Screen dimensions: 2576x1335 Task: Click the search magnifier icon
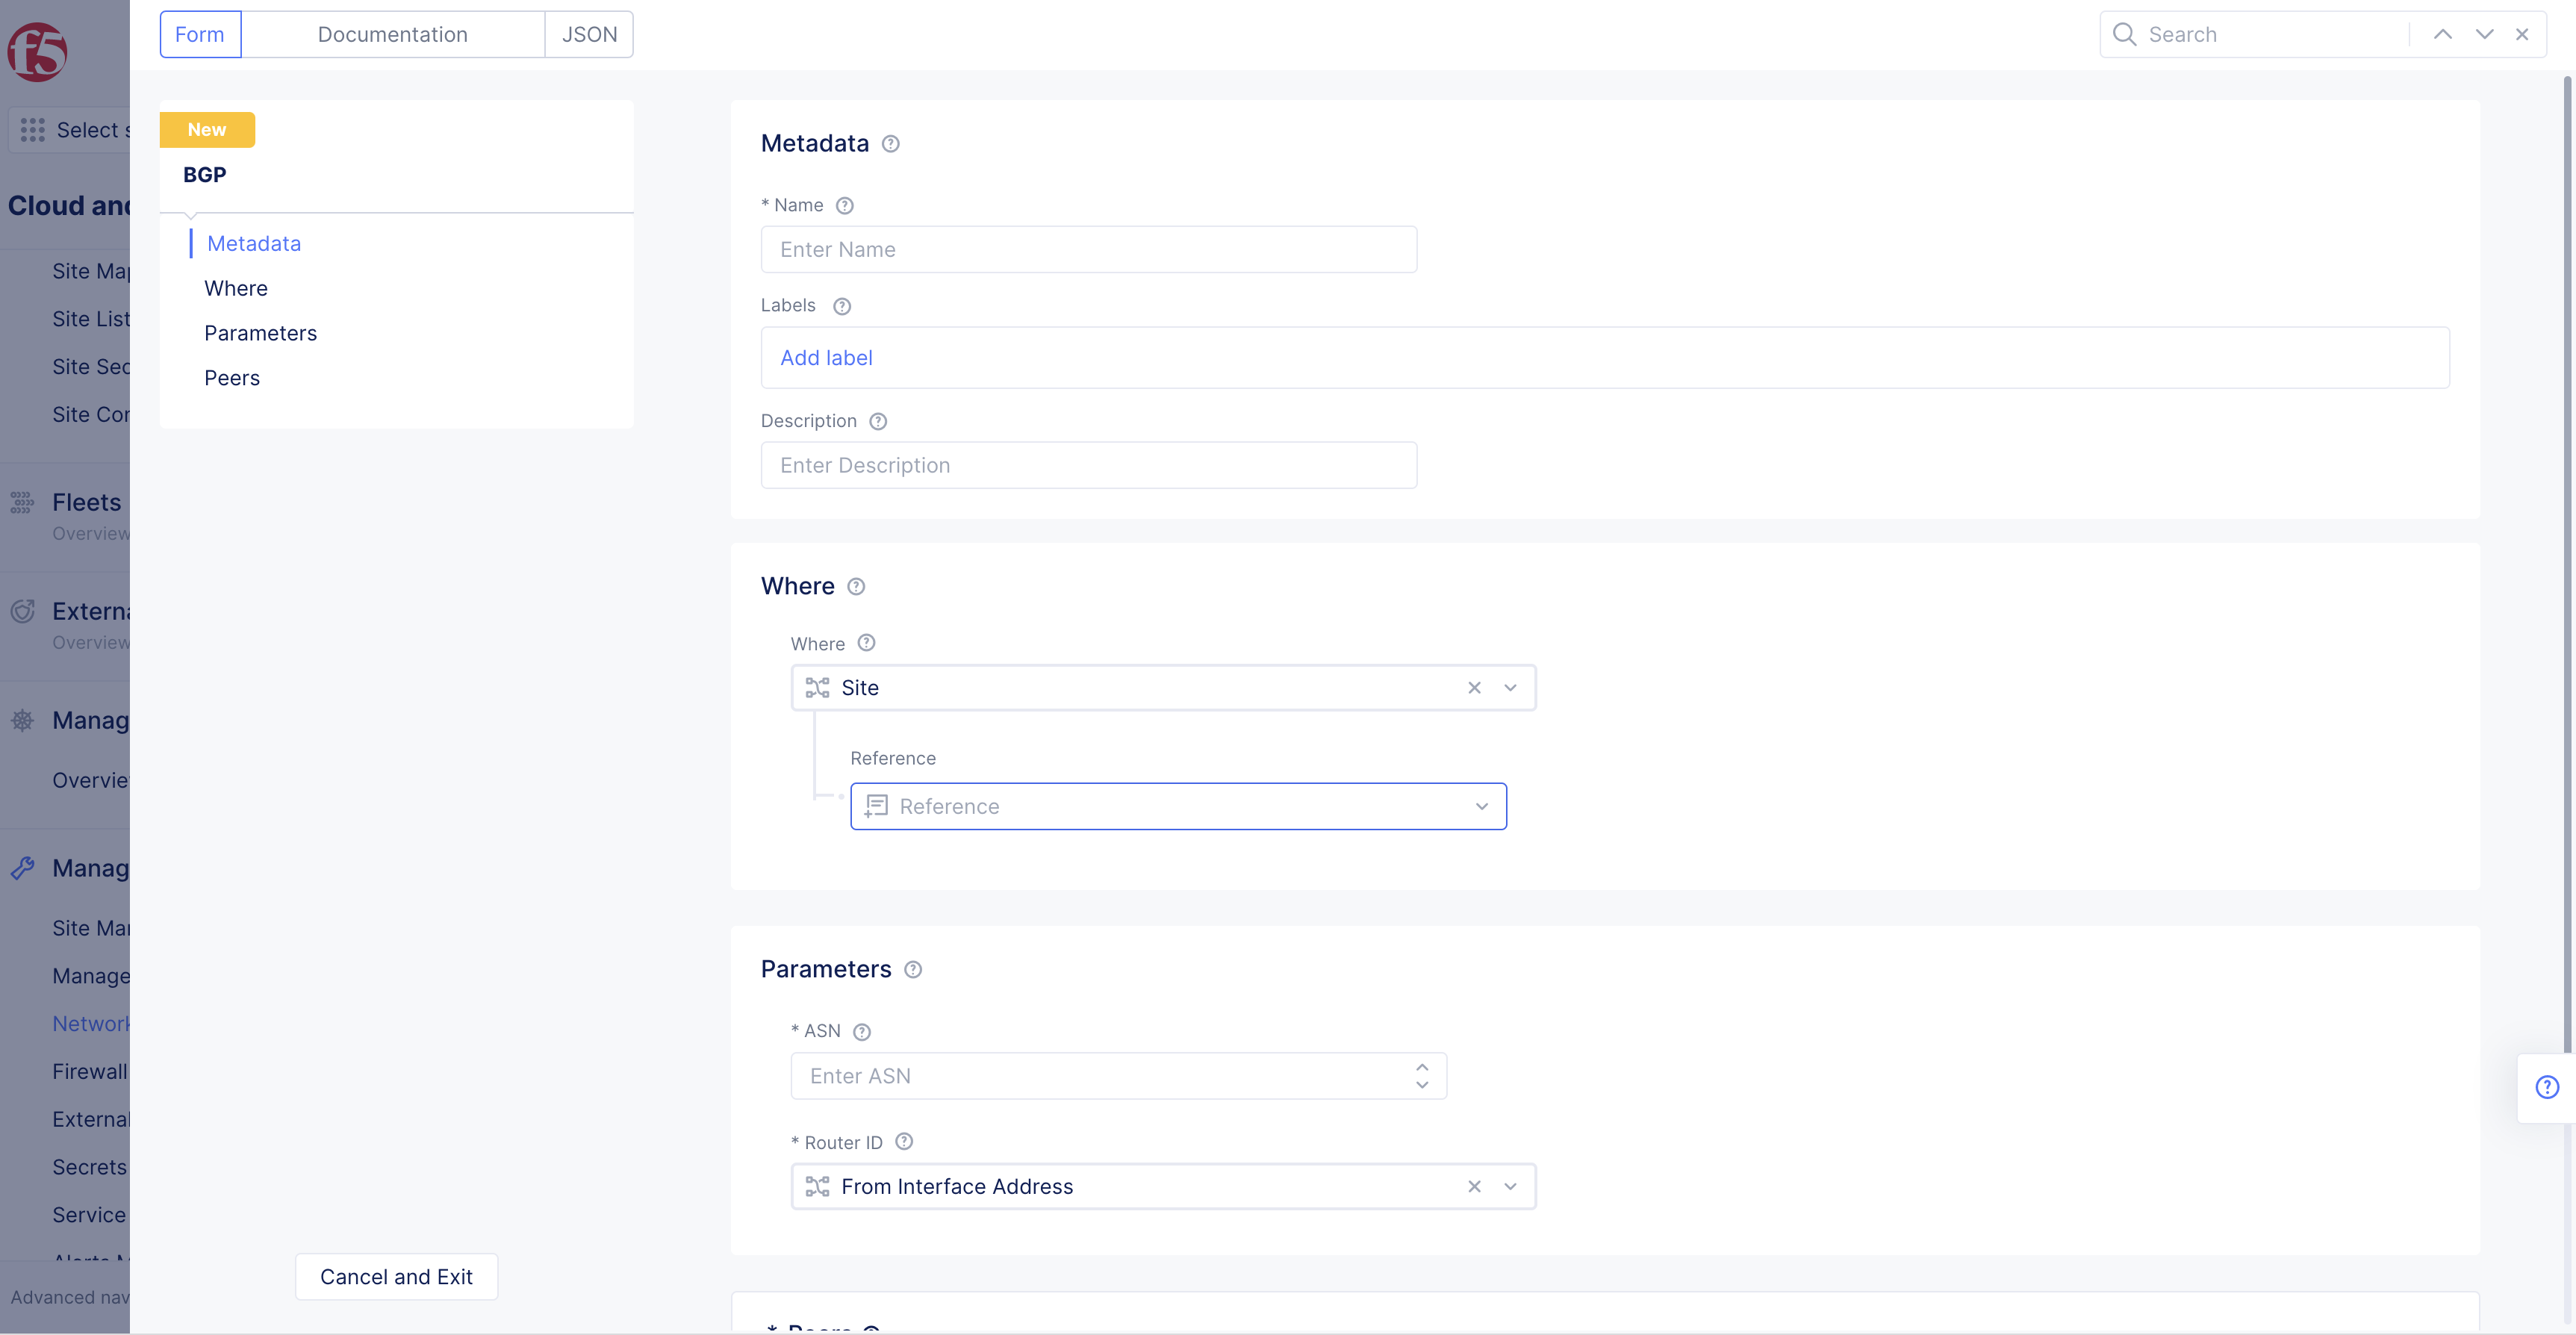(2124, 35)
